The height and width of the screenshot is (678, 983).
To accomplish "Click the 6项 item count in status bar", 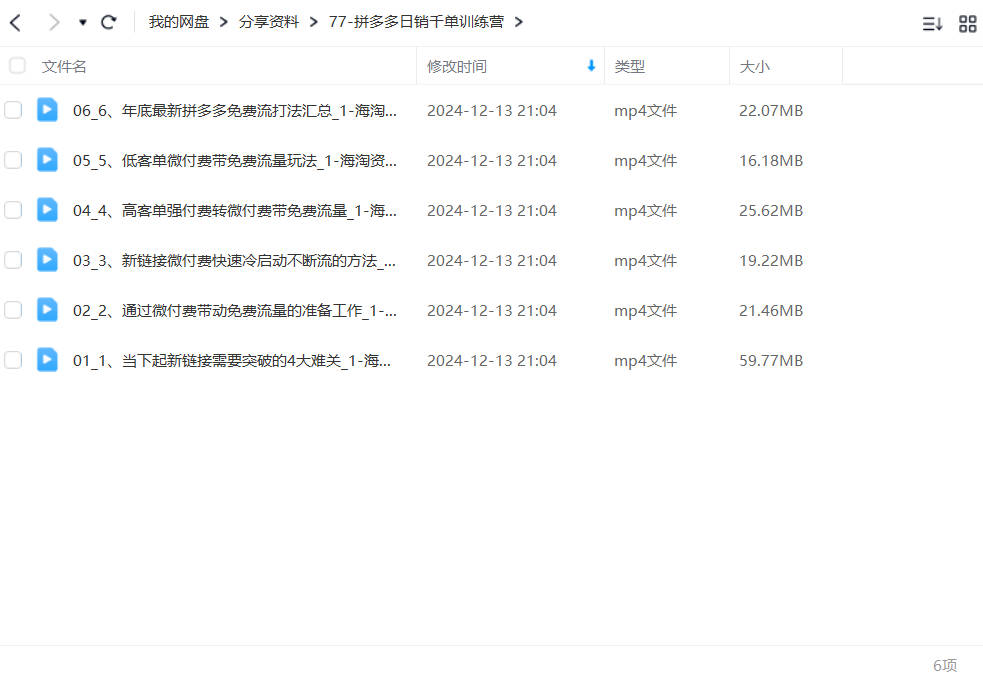I will (x=945, y=665).
